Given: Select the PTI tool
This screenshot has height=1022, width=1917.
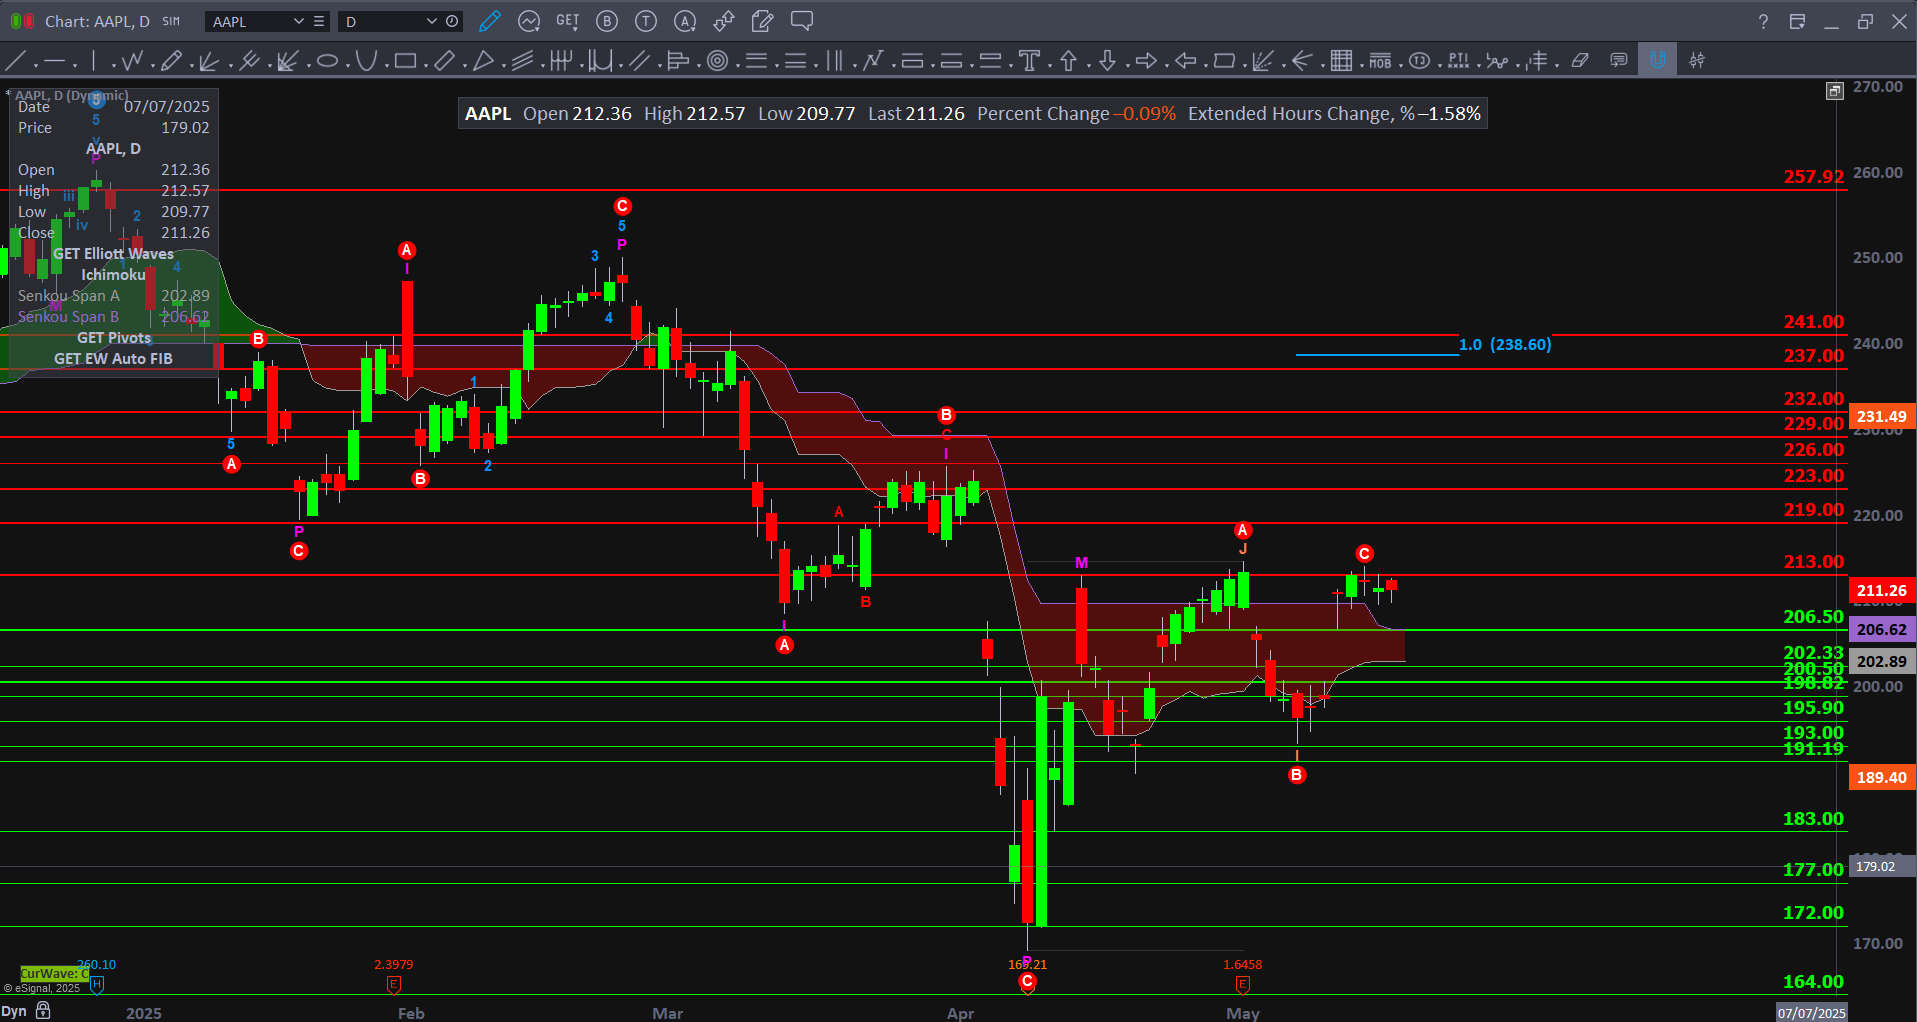Looking at the screenshot, I should pyautogui.click(x=1458, y=61).
